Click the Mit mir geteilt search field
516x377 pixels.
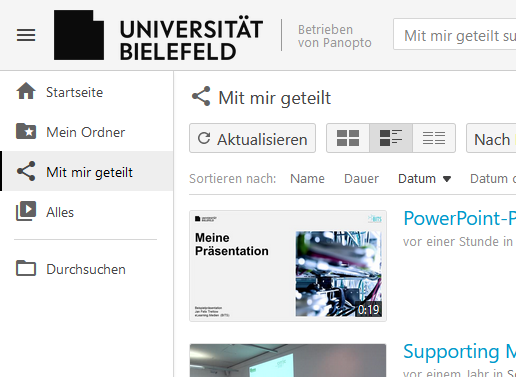tap(455, 34)
